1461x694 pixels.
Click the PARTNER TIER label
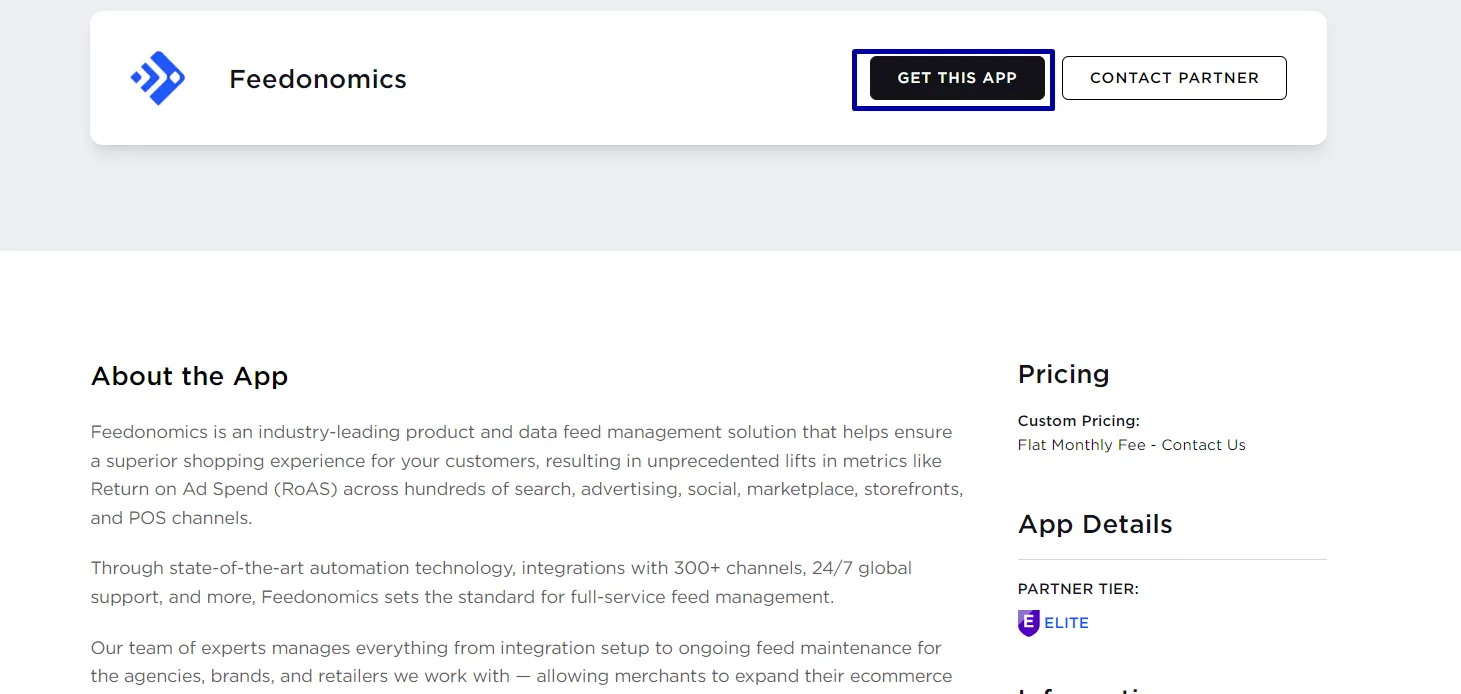(1078, 589)
